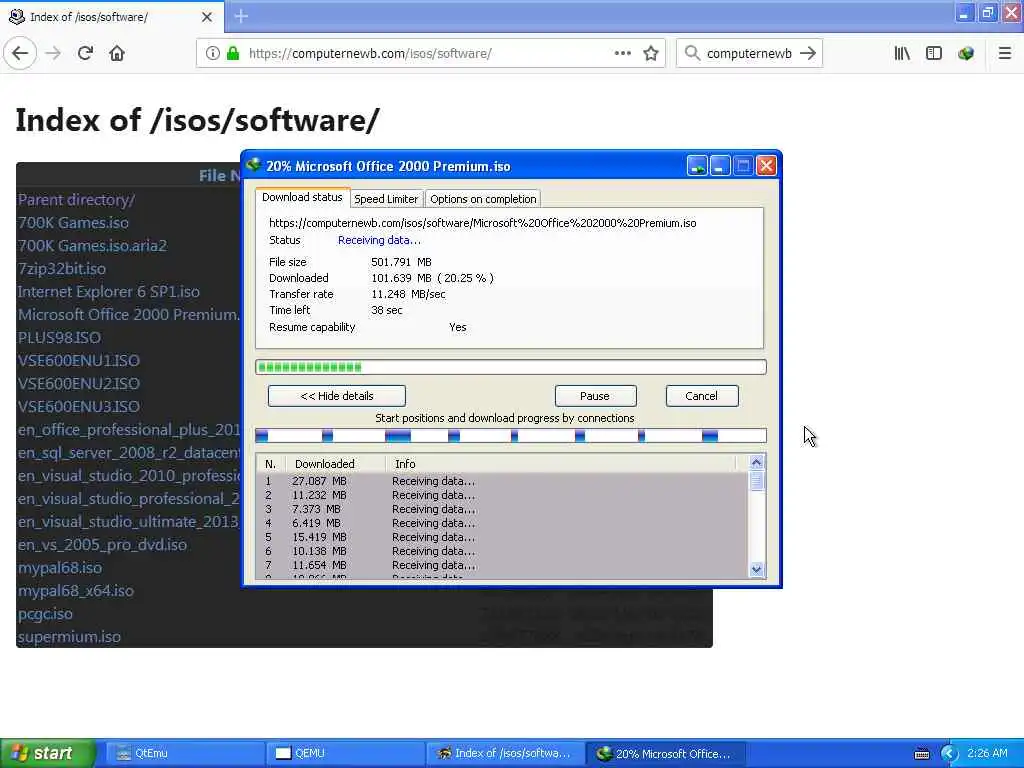Click the en_vs_2005_pro_dvd.iso link
1024x768 pixels.
point(102,545)
